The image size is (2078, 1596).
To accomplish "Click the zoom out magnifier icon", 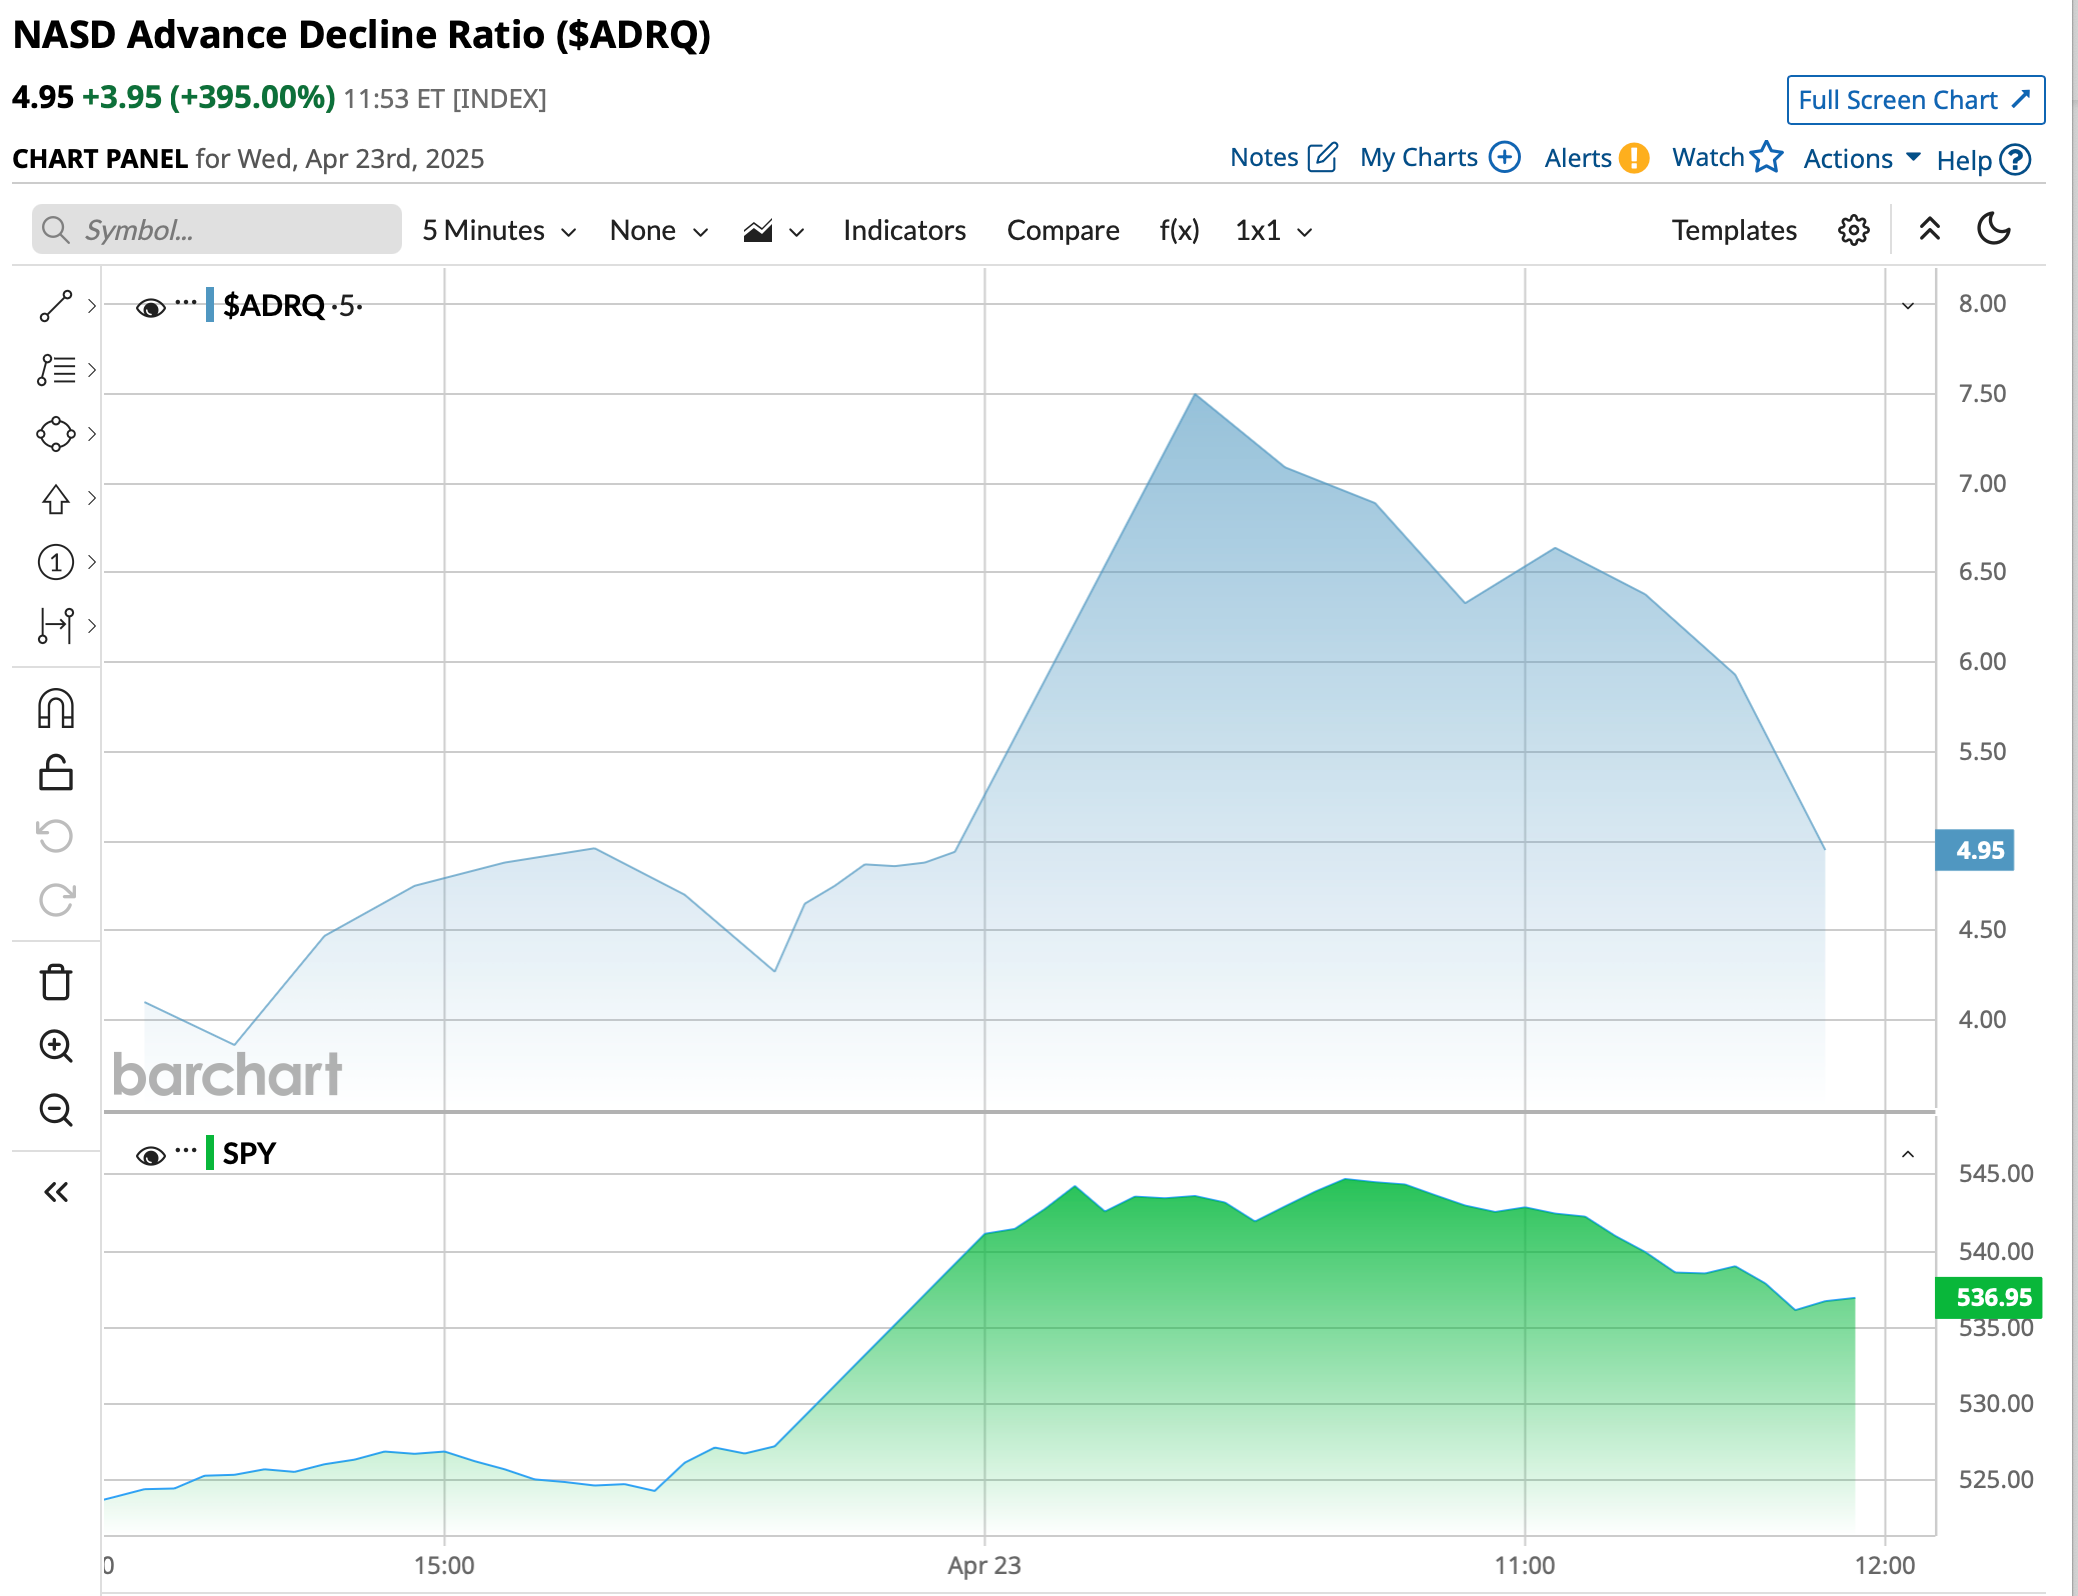I will point(55,1110).
